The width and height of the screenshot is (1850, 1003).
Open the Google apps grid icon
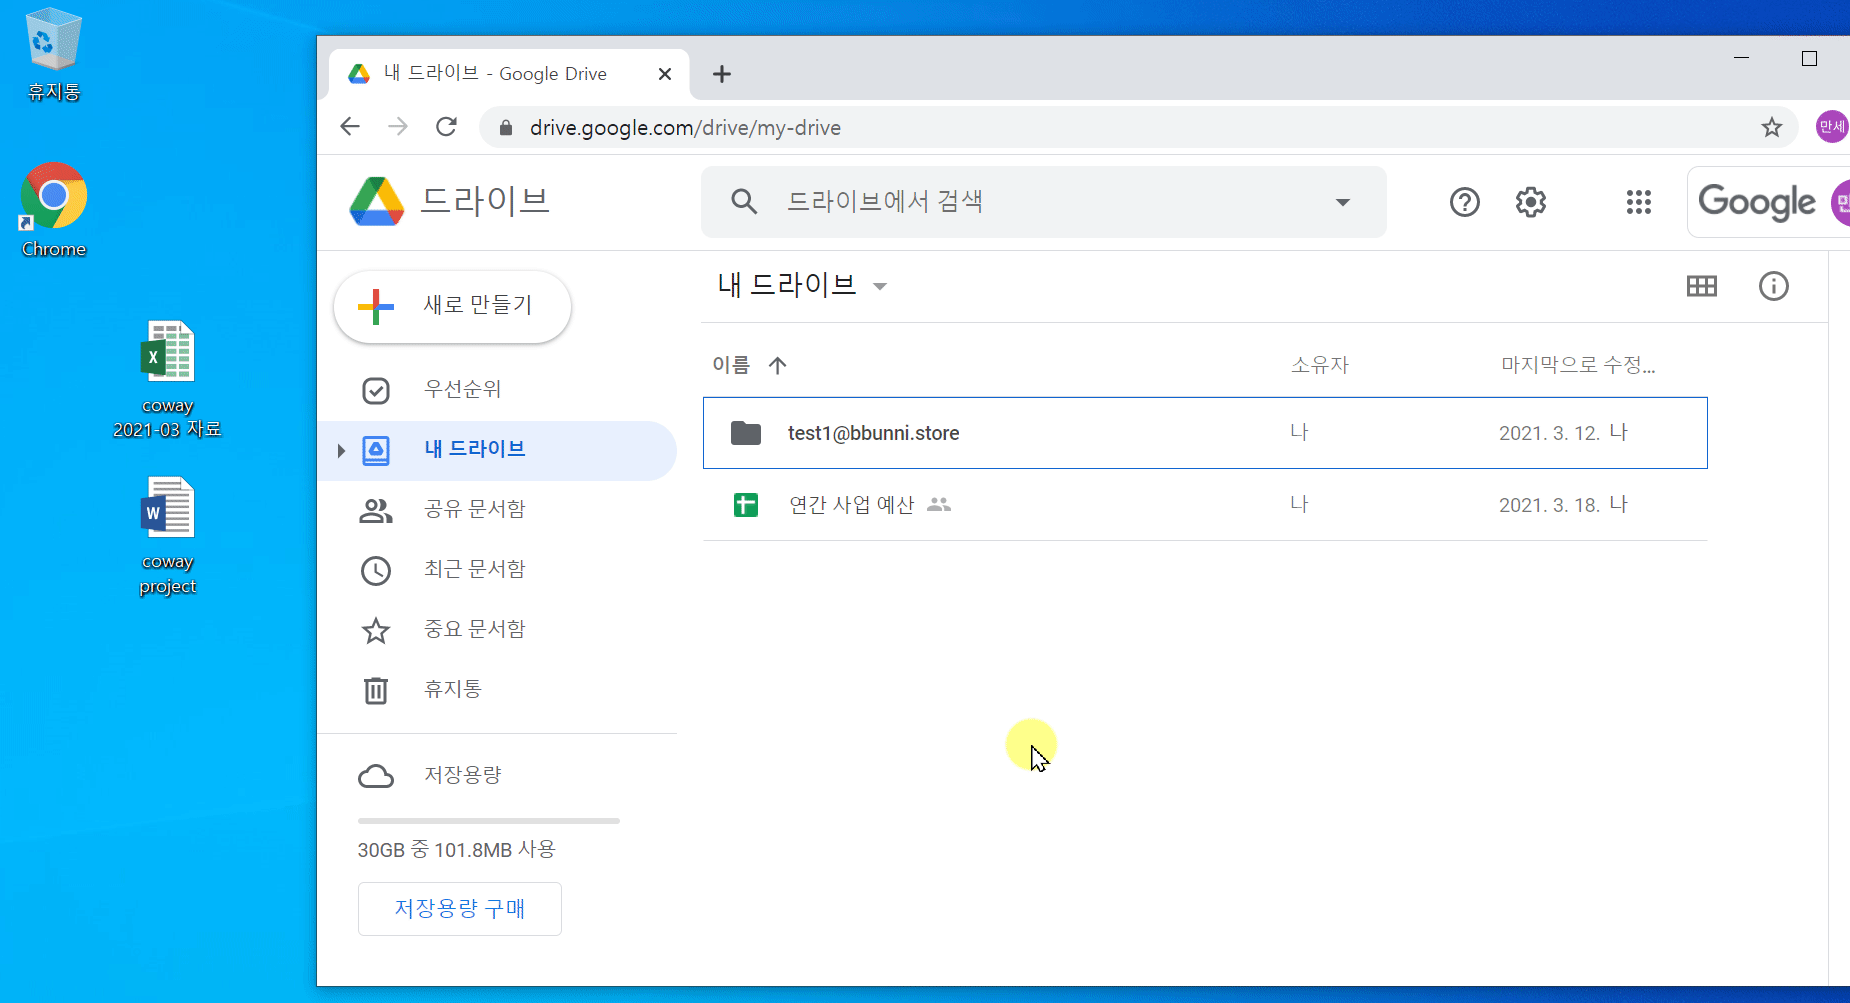point(1639,202)
